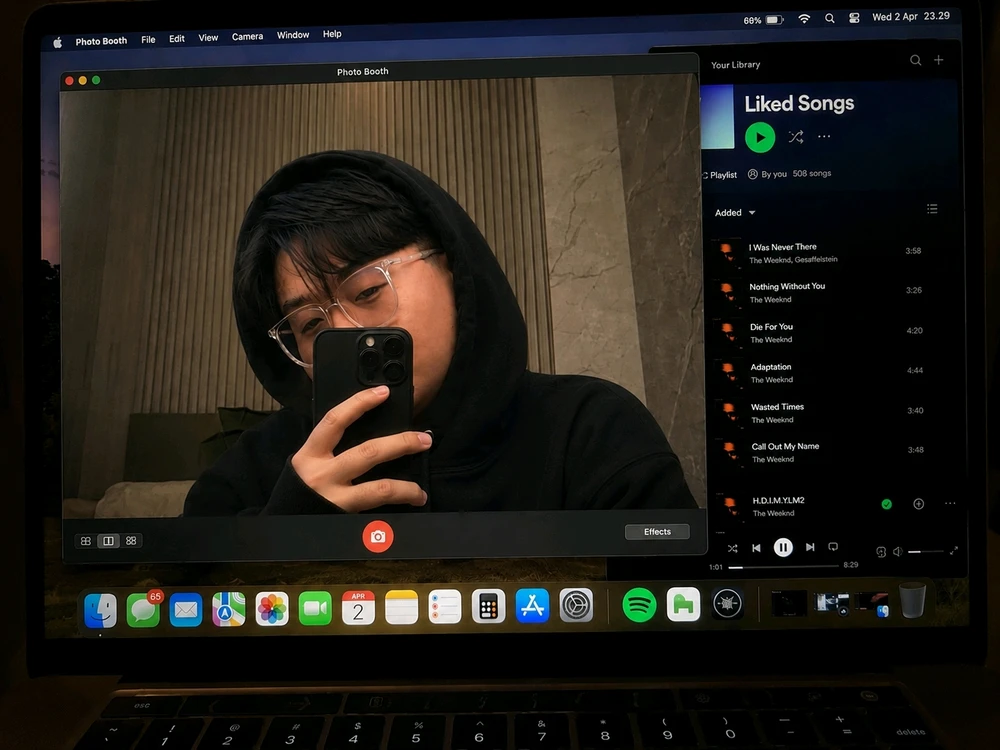Screen dimensions: 1000x750
Task: Open the Edit menu
Action: (177, 38)
